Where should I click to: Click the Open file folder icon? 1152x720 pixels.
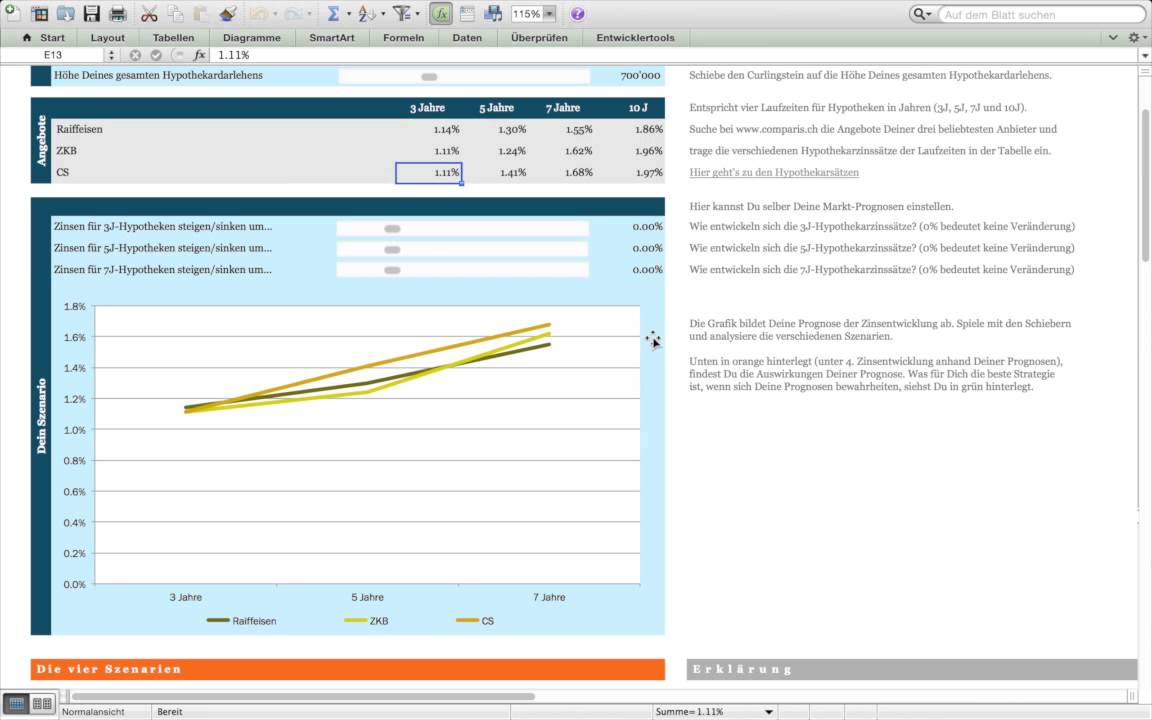(65, 13)
